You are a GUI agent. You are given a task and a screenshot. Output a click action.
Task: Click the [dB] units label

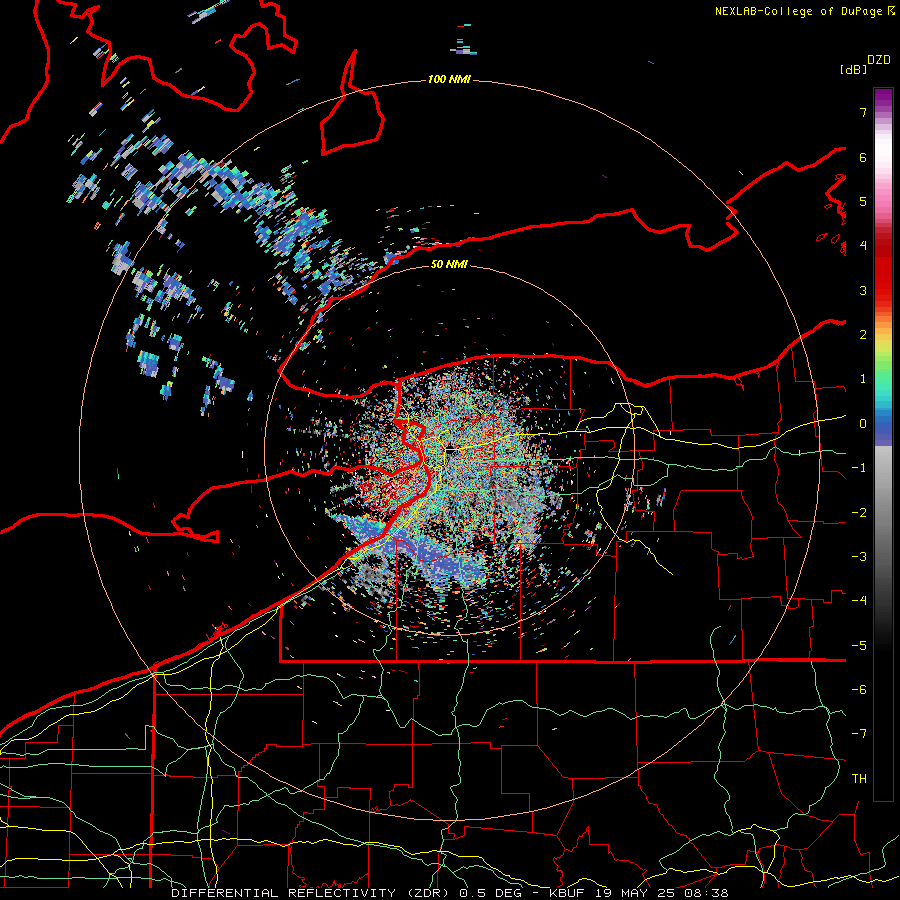pyautogui.click(x=853, y=69)
